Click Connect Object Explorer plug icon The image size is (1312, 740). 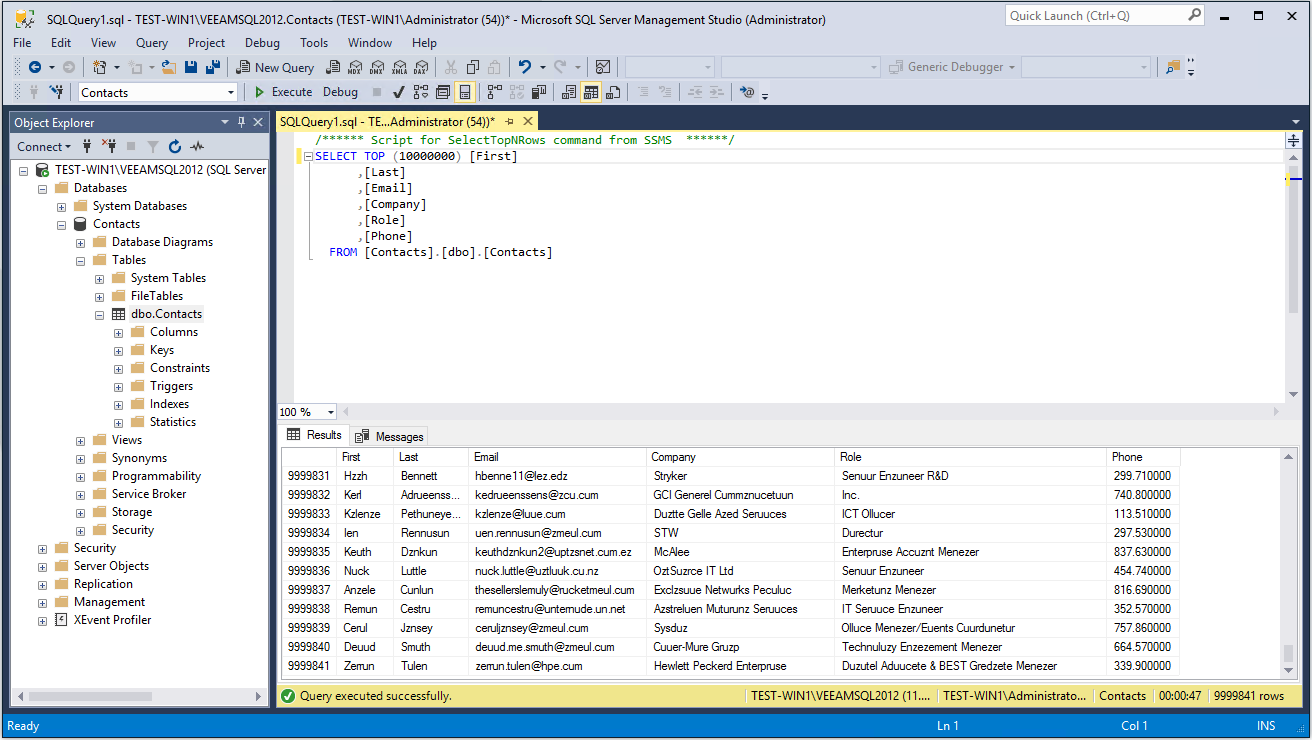pyautogui.click(x=88, y=146)
